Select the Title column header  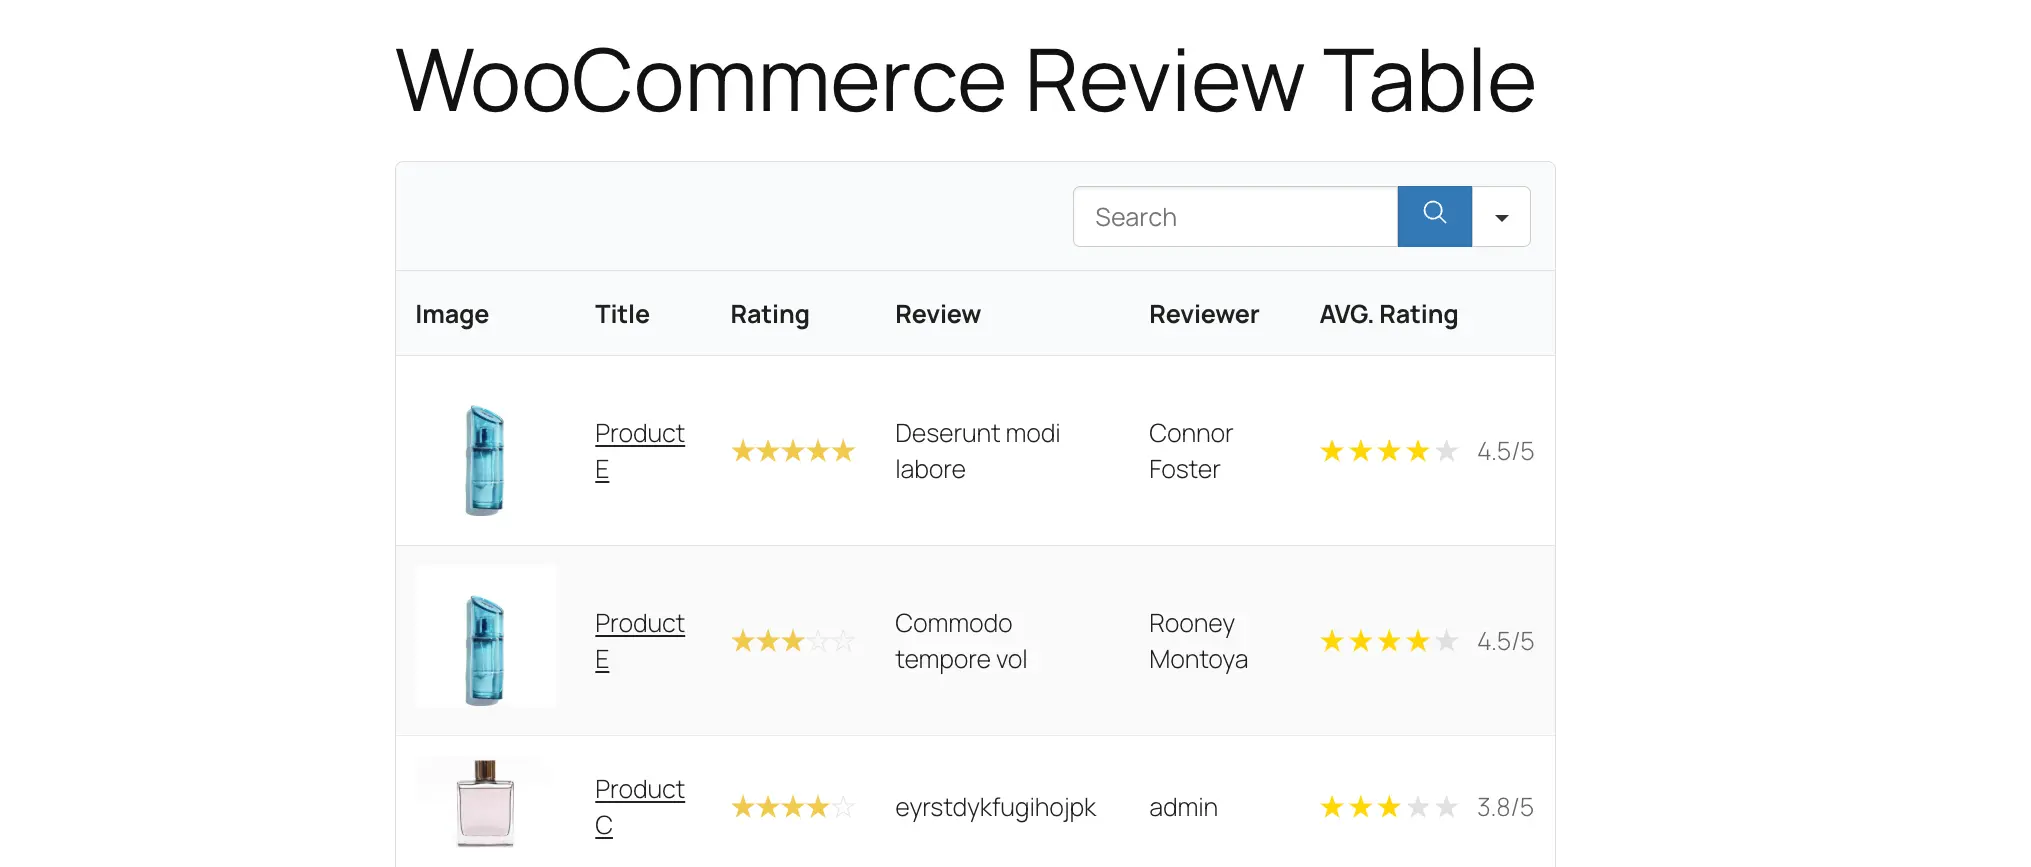(621, 314)
